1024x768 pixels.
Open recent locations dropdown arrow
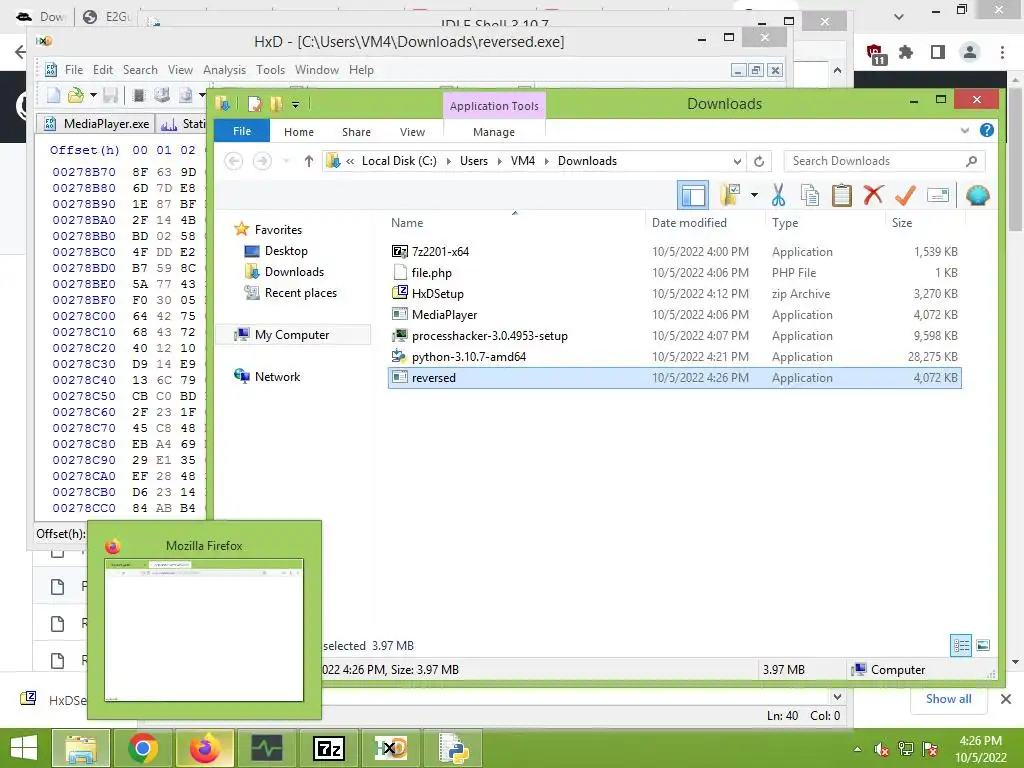[x=286, y=161]
